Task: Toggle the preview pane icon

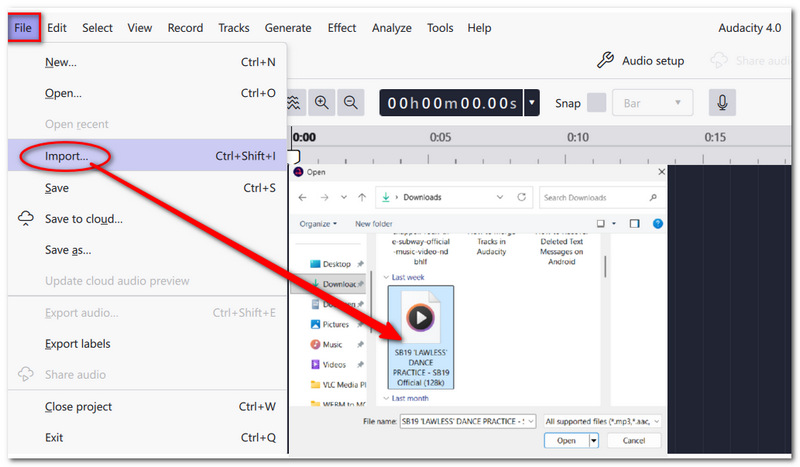Action: pyautogui.click(x=634, y=224)
